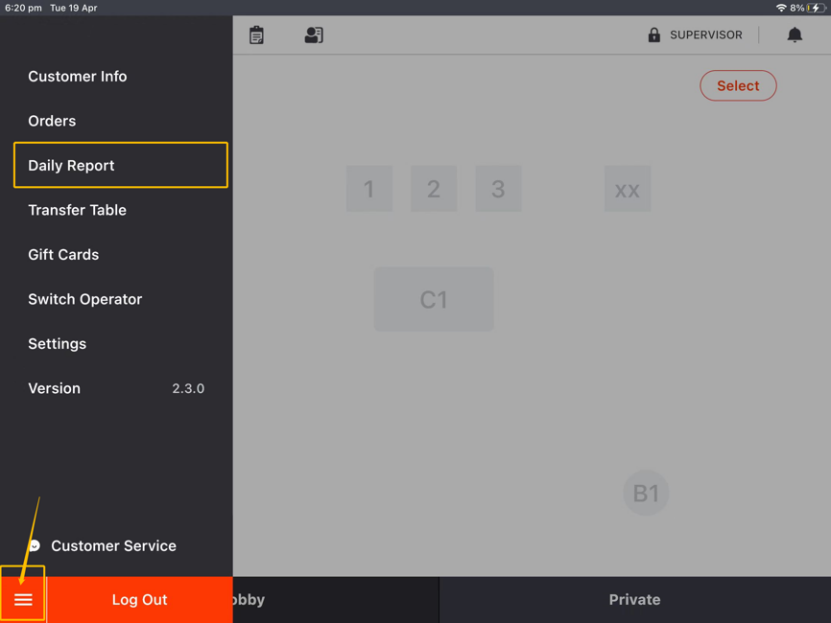Tap the Customer Service chat icon
The image size is (831, 623).
click(x=35, y=546)
